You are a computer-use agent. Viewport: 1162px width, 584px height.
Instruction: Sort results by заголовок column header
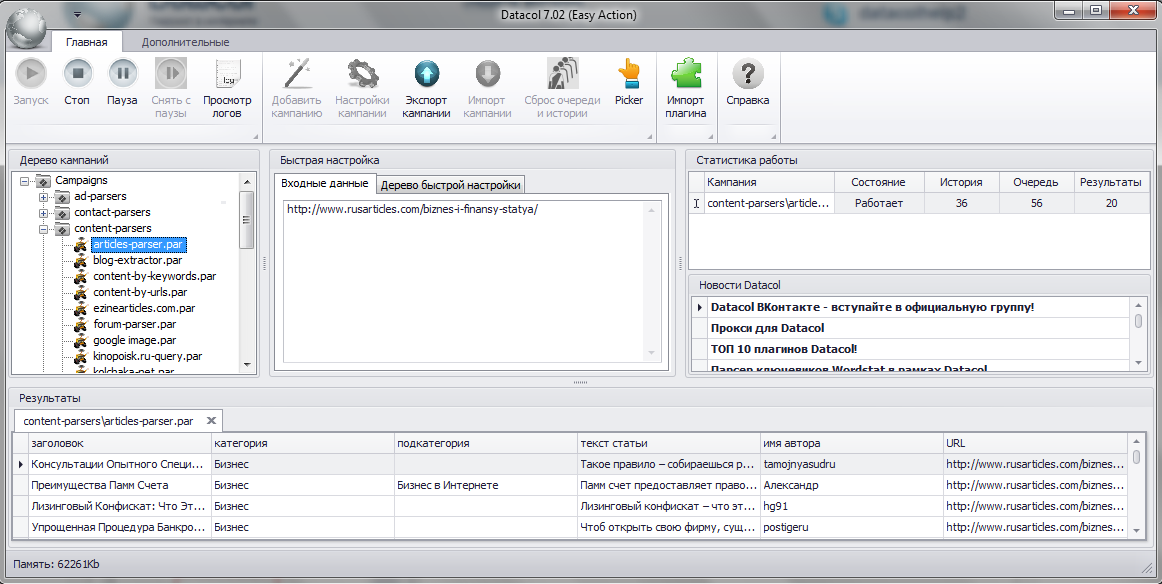point(119,443)
